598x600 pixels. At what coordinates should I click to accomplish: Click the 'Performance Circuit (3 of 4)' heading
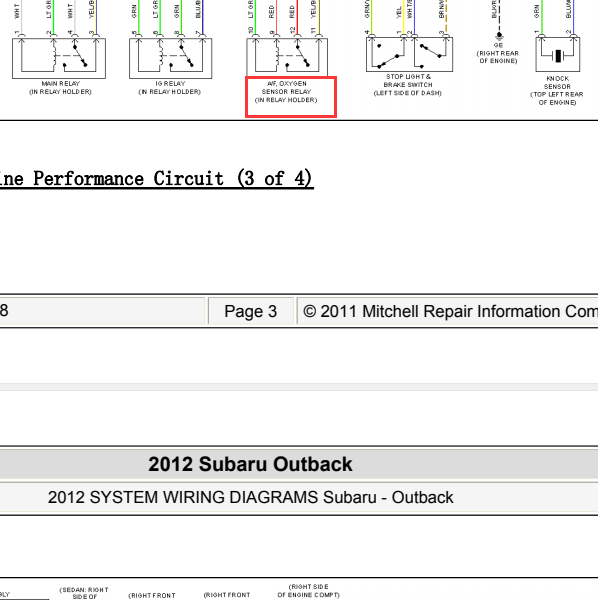(x=173, y=179)
